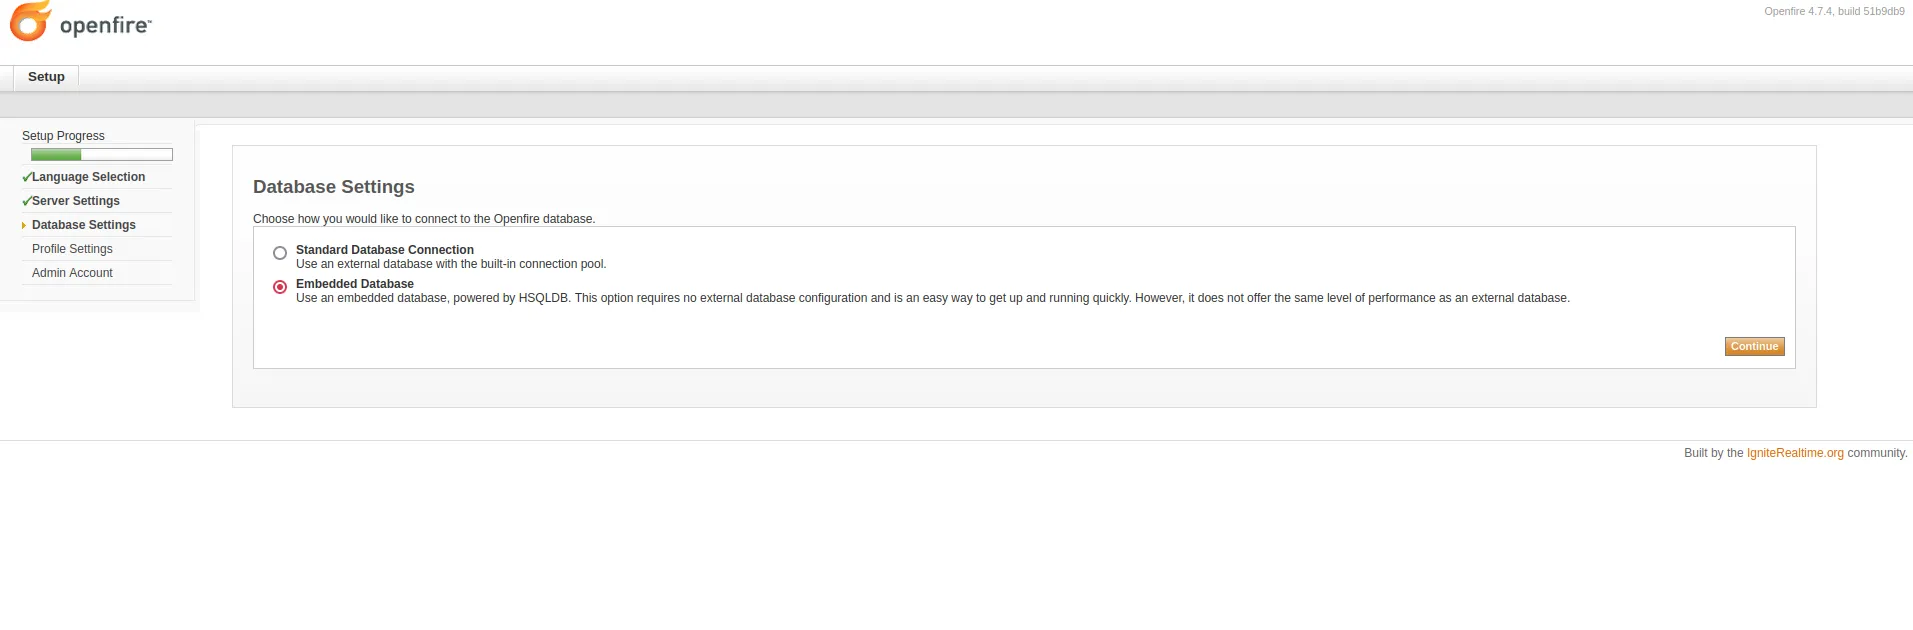
Task: Click the orange arrow beside Database Settings
Action: point(24,226)
